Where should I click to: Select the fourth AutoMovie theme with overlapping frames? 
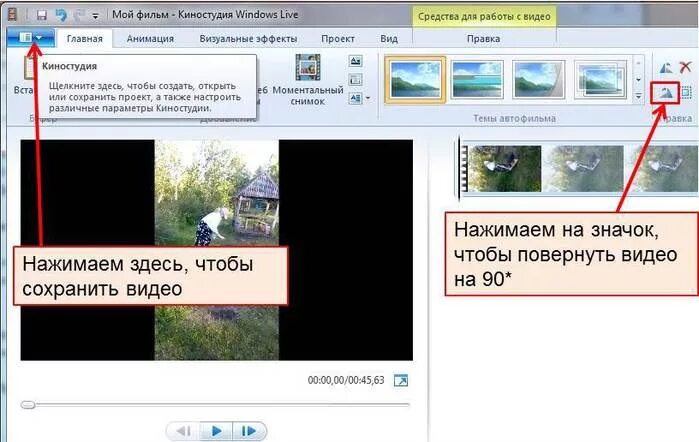600,80
